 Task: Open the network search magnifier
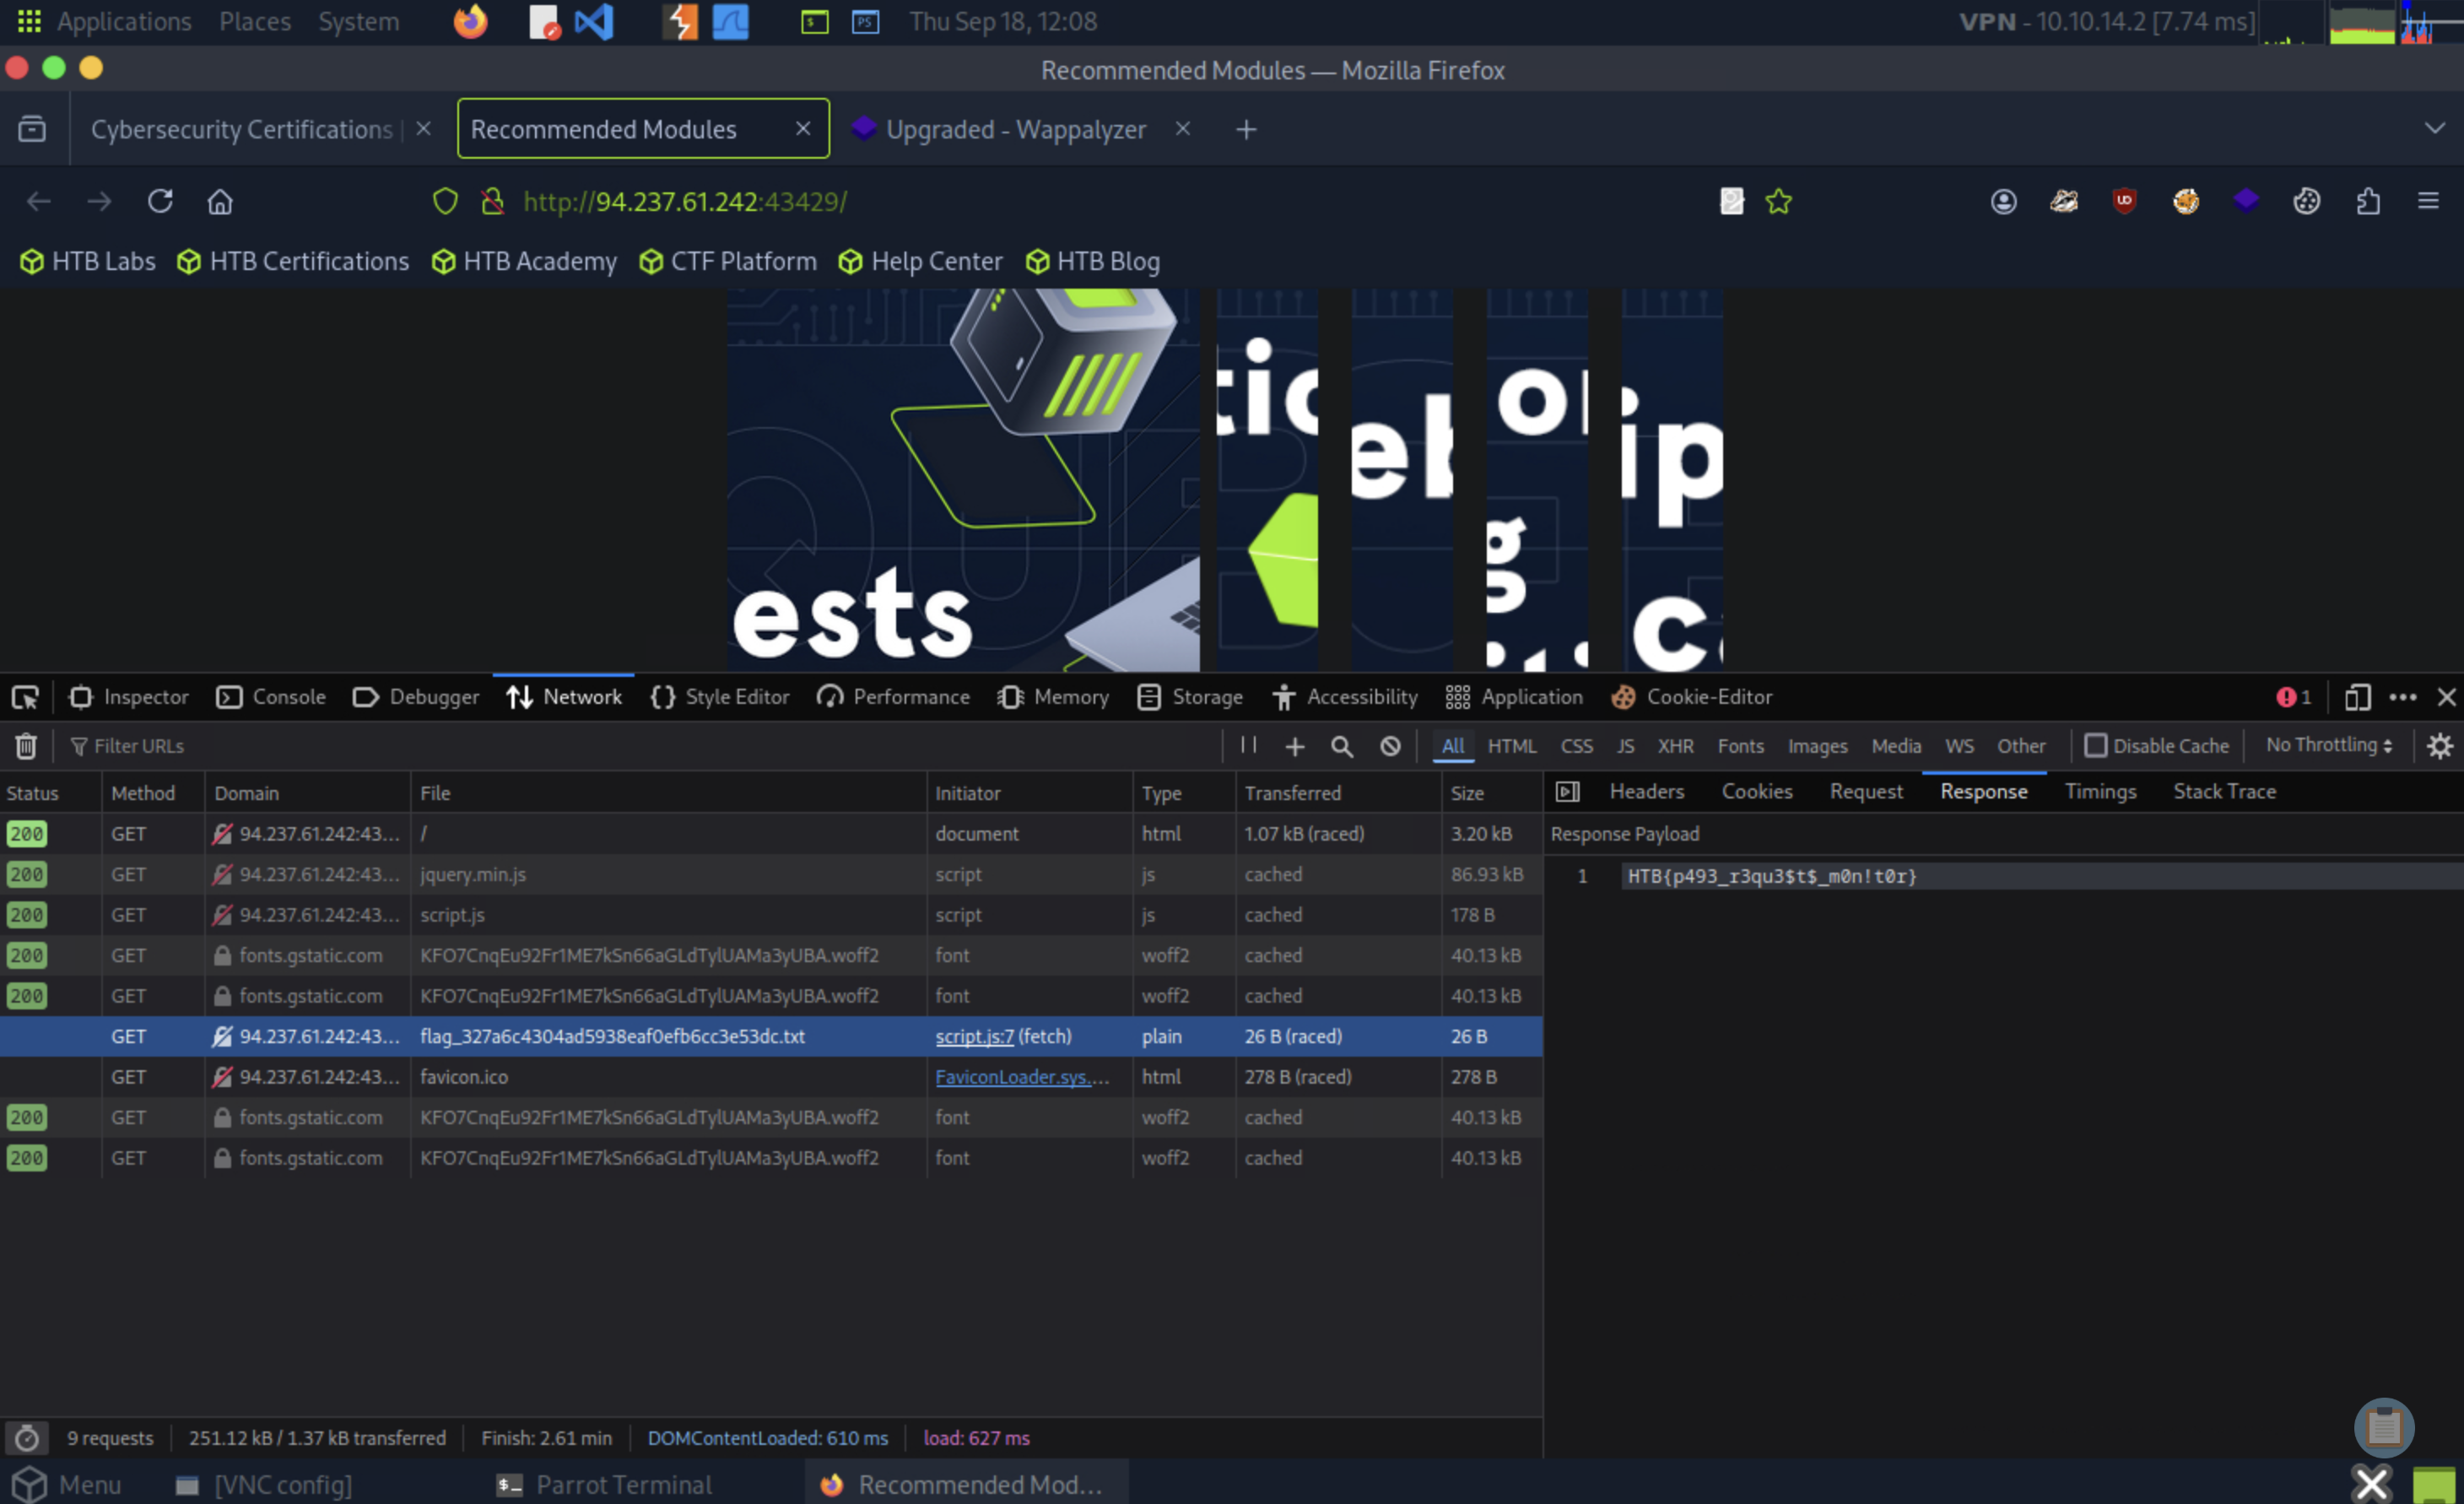[x=1342, y=746]
